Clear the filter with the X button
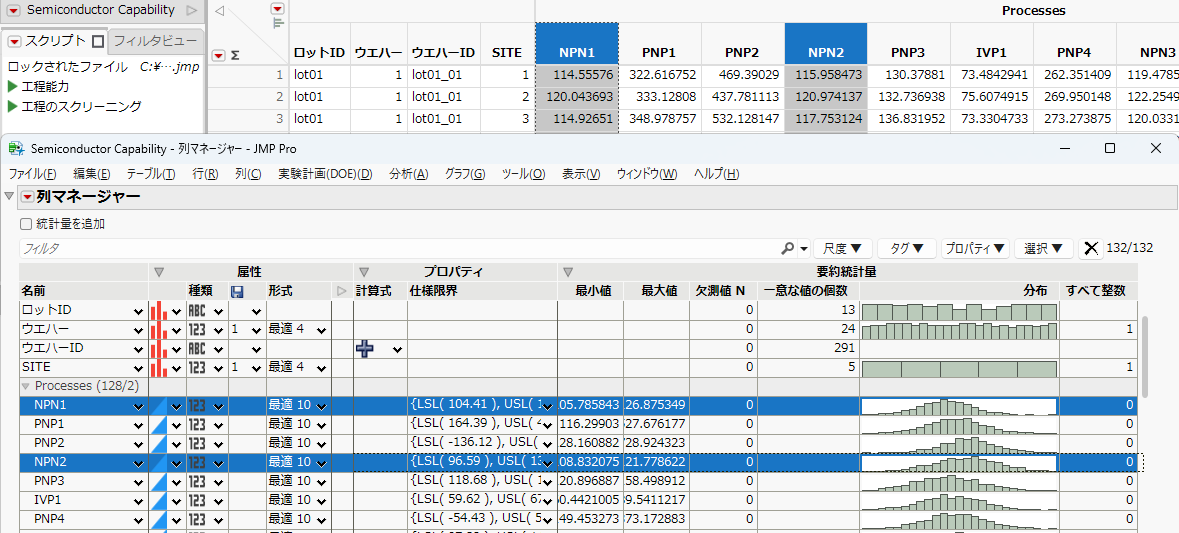The width and height of the screenshot is (1179, 533). tap(1090, 248)
